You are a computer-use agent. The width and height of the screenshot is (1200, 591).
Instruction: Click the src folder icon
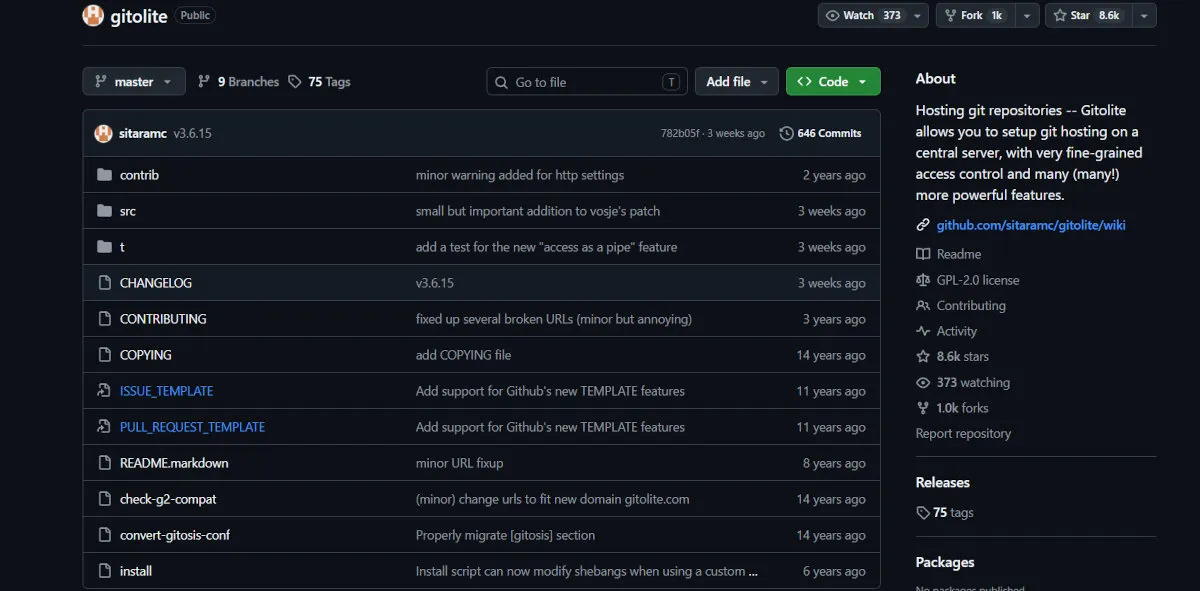104,211
